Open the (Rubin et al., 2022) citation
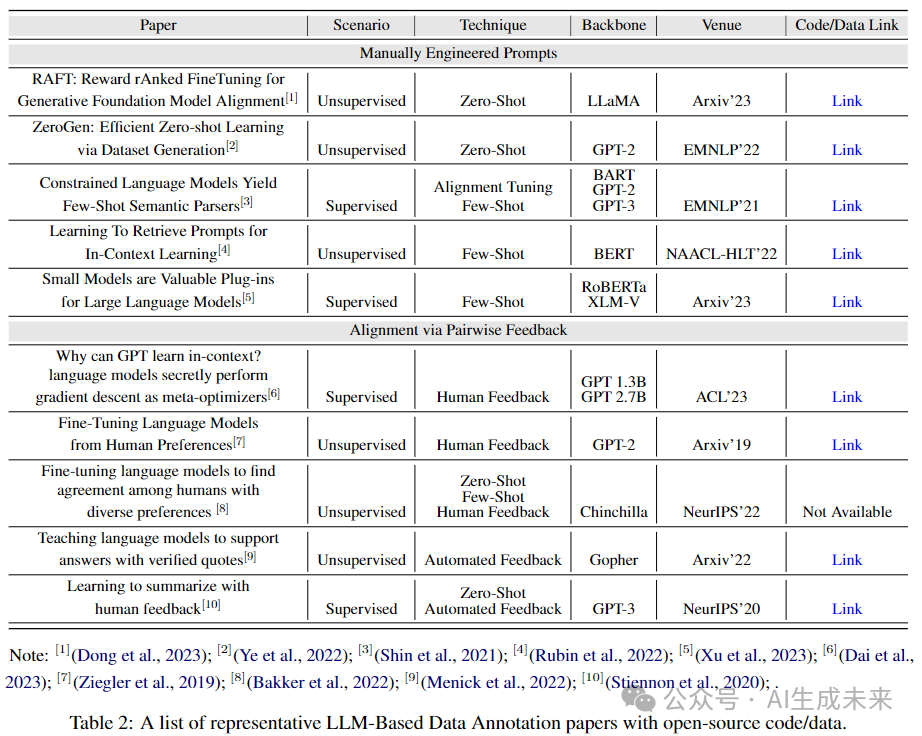The height and width of the screenshot is (736, 922). coord(600,655)
